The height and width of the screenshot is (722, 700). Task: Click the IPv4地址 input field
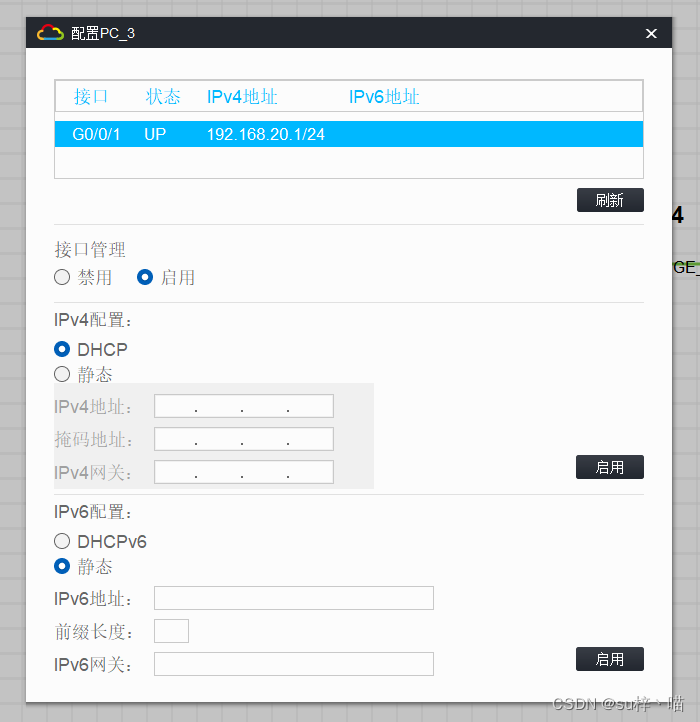point(244,406)
